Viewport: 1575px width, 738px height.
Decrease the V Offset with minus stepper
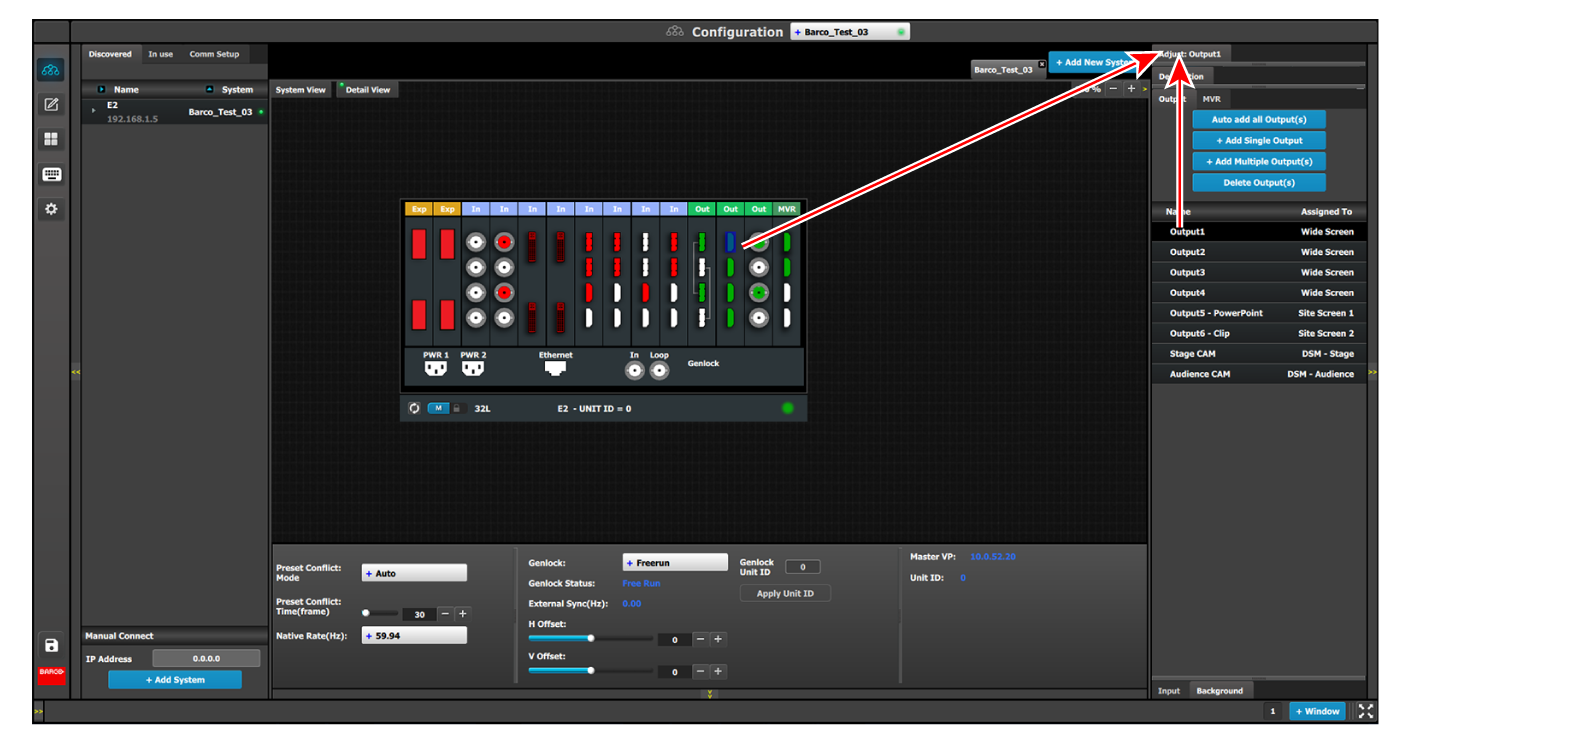click(700, 671)
